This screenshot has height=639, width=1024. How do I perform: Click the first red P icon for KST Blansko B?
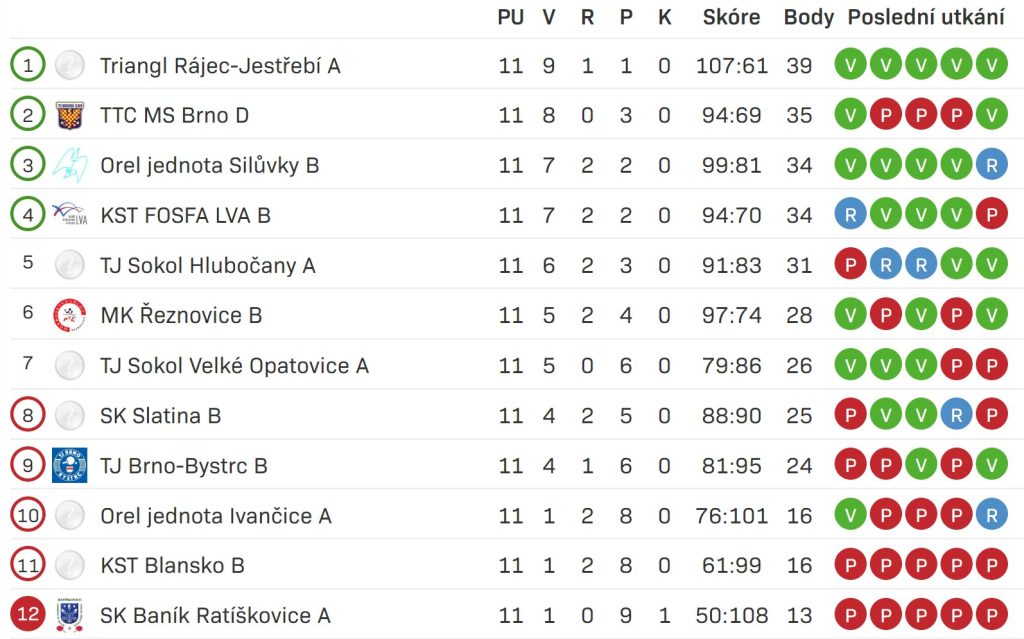point(850,565)
